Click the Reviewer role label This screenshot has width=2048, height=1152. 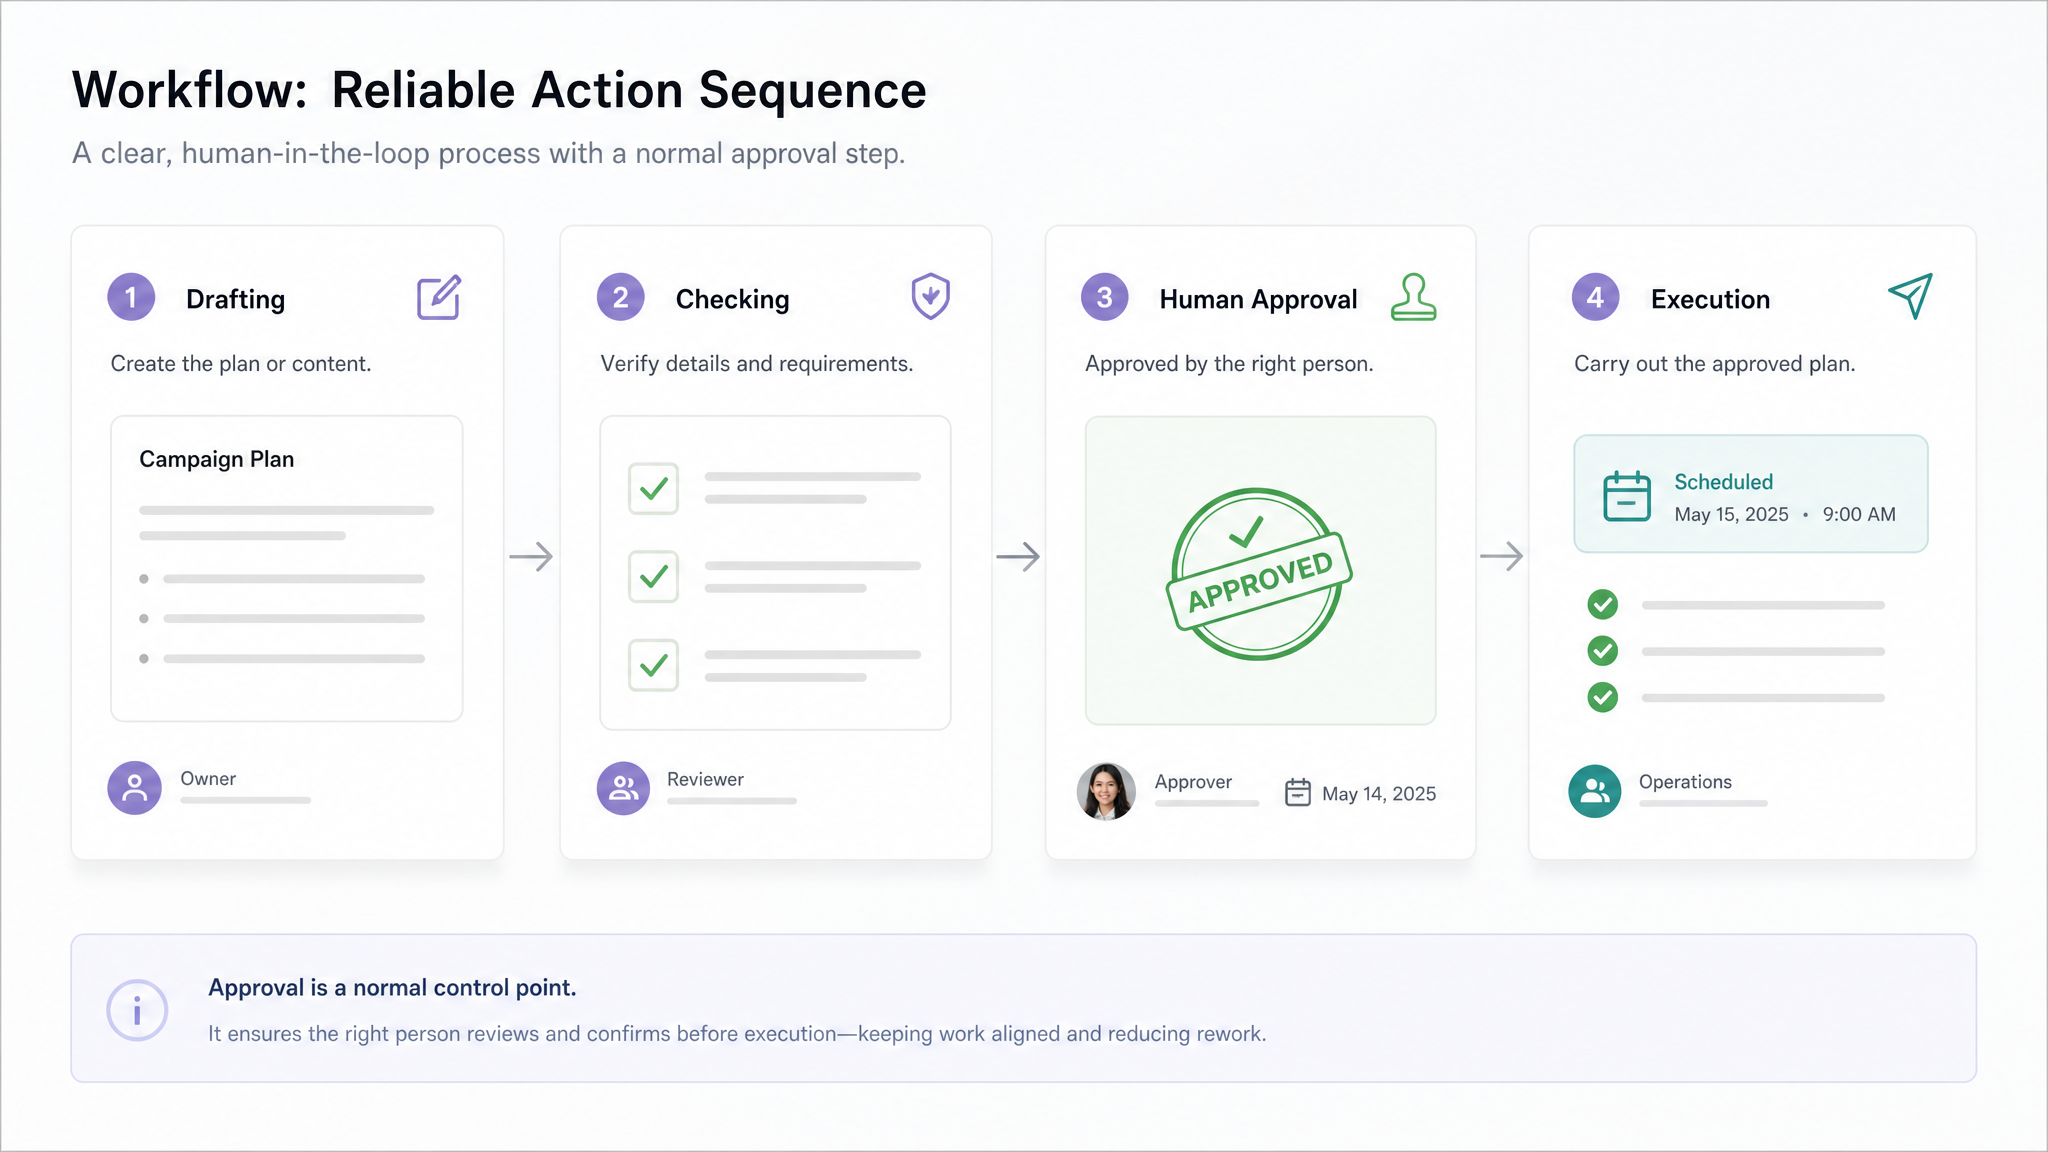[x=706, y=779]
